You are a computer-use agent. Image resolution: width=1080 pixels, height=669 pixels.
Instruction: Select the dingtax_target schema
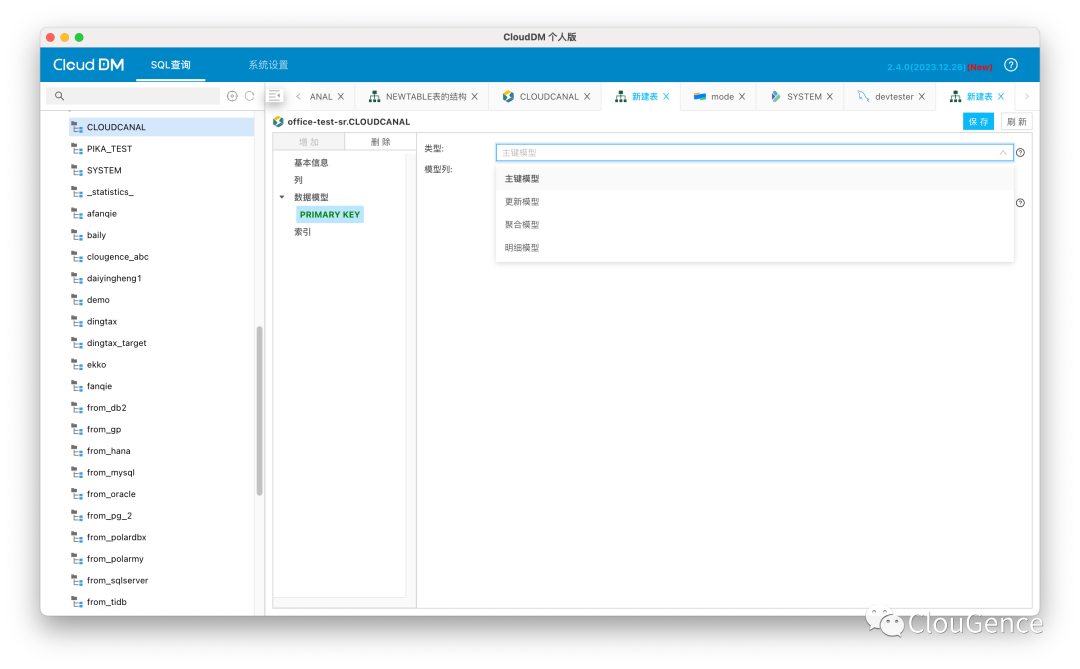tap(116, 343)
